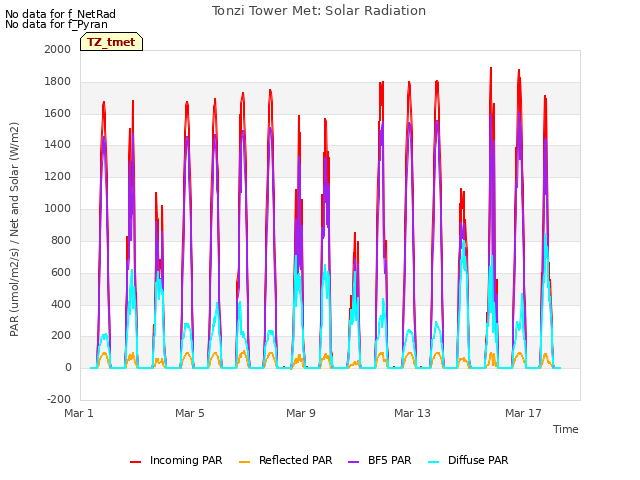
Task: Click the 400 y-axis tick label
Action: coord(61,304)
